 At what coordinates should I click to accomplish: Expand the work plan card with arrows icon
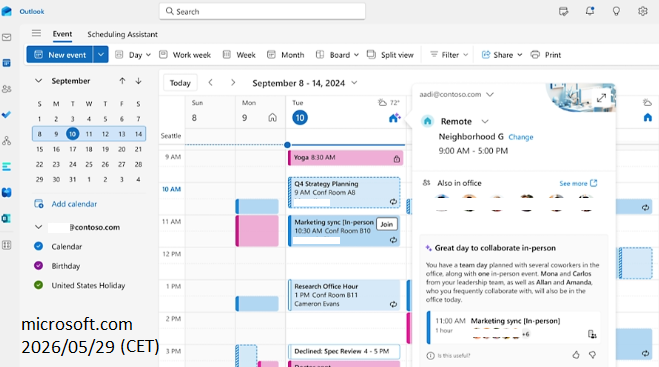coord(601,98)
